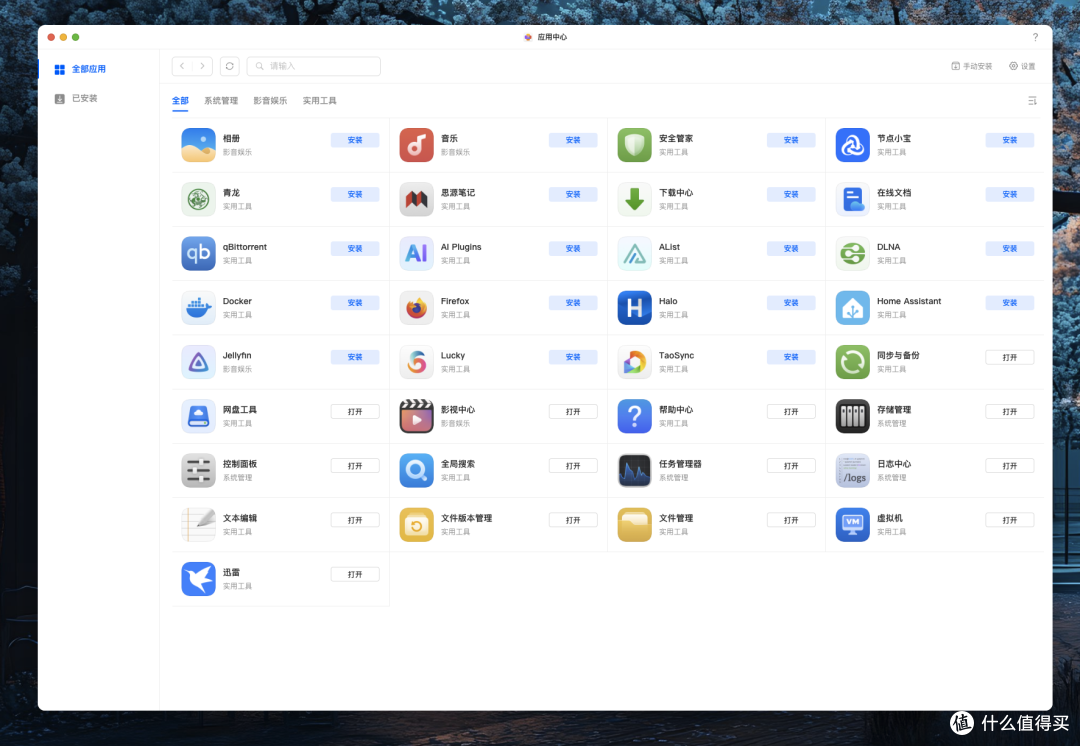Screen dimensions: 1080x746
Task: Click the Firefox app icon
Action: coord(417,308)
